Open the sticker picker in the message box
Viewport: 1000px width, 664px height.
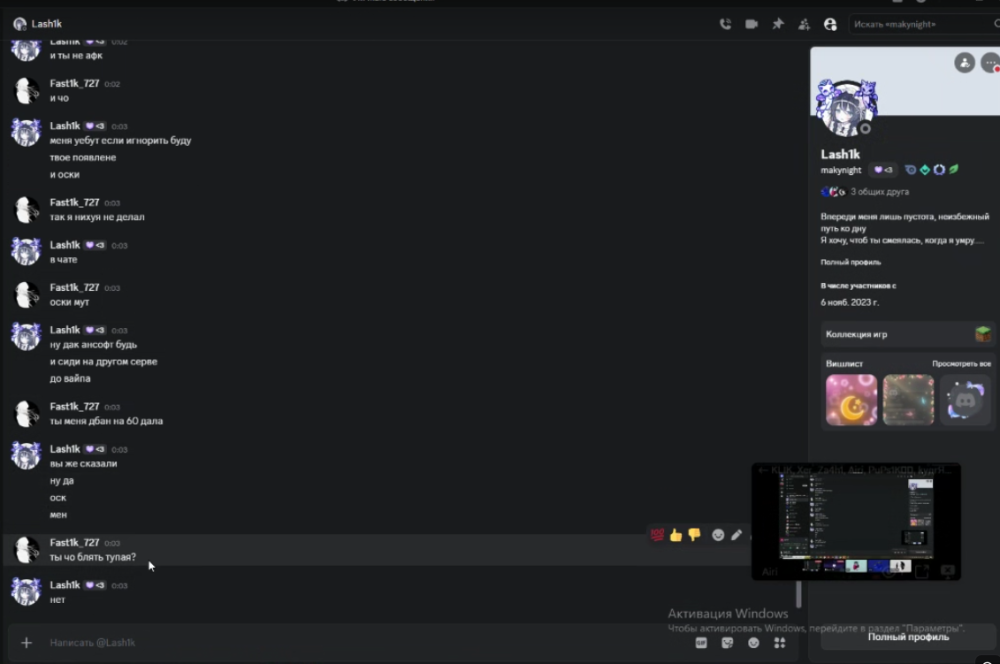(x=727, y=643)
